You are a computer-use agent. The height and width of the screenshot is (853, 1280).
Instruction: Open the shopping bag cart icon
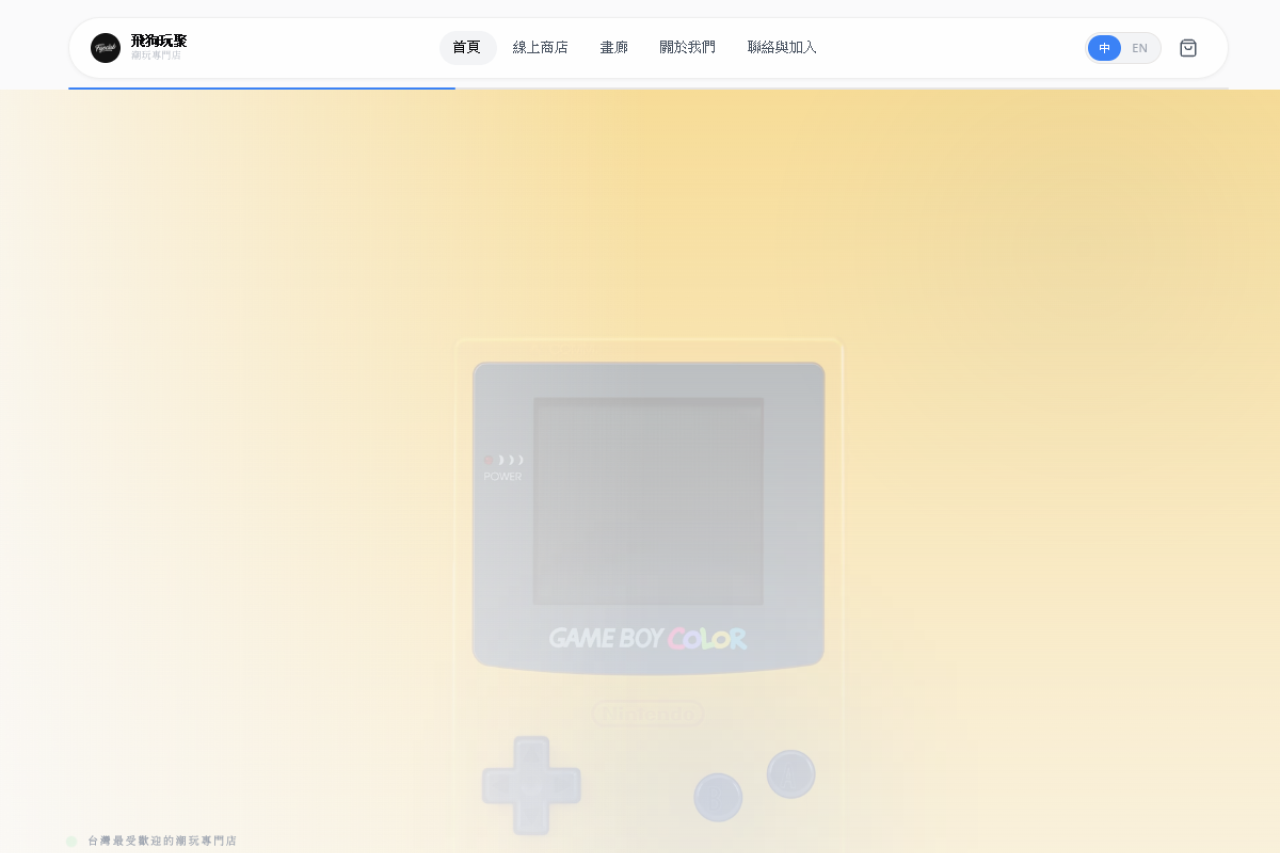[1188, 48]
